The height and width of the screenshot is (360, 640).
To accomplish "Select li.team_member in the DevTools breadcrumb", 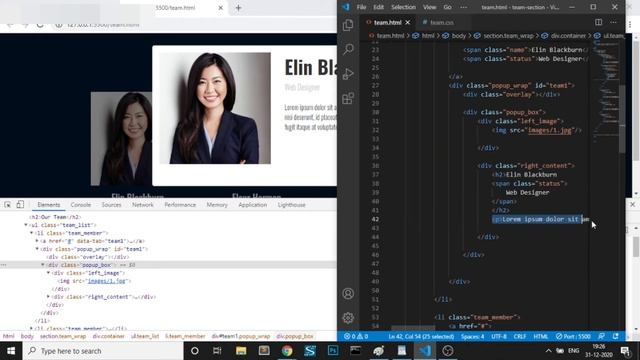I will click(x=185, y=336).
